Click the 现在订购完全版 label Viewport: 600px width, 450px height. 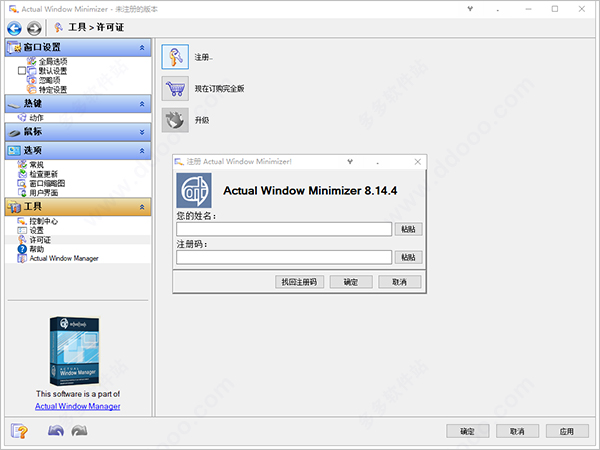pos(219,88)
